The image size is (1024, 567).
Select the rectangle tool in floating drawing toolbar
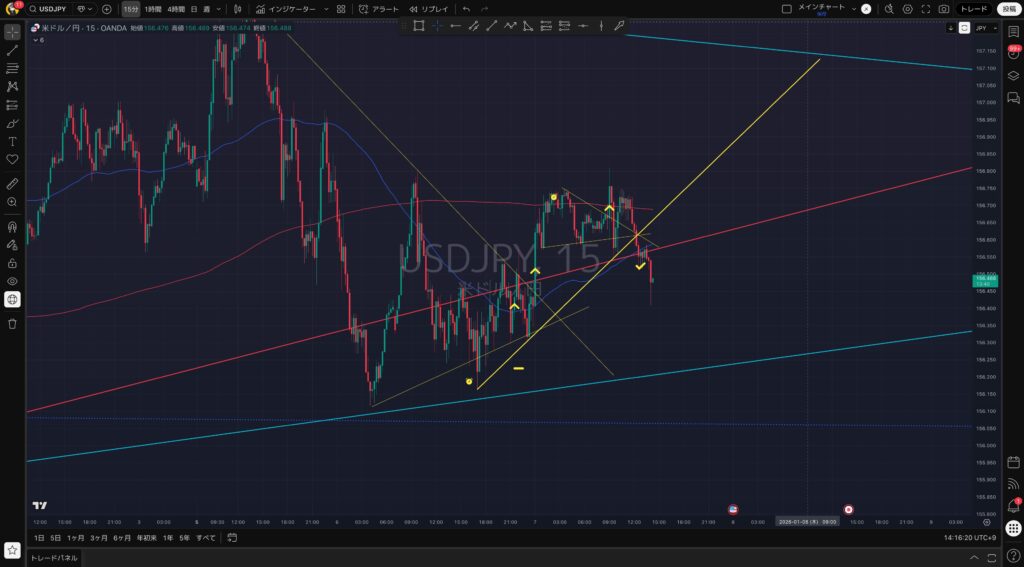tap(419, 26)
